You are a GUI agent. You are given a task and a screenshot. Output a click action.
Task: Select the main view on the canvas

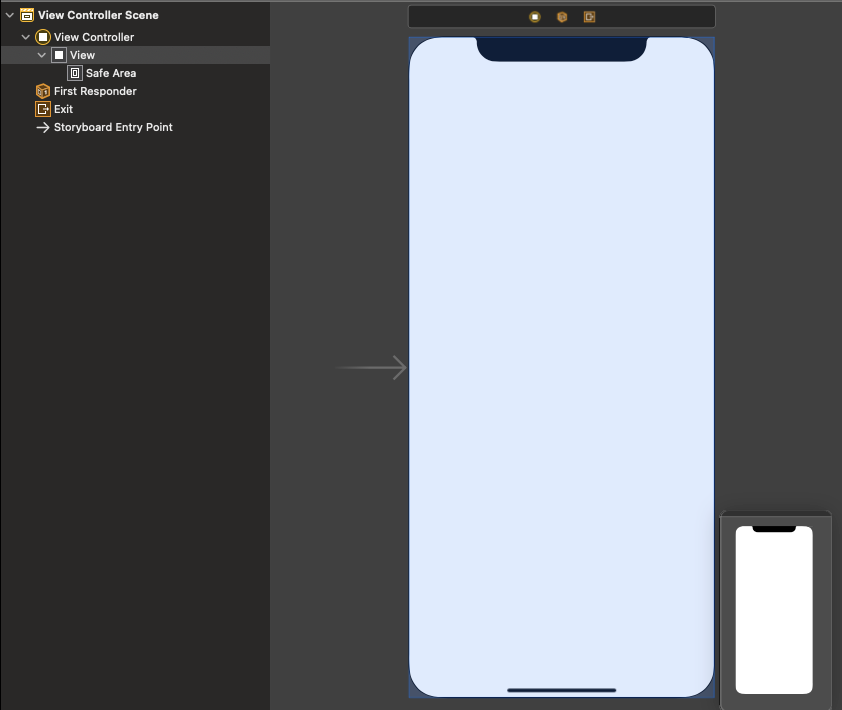(562, 367)
